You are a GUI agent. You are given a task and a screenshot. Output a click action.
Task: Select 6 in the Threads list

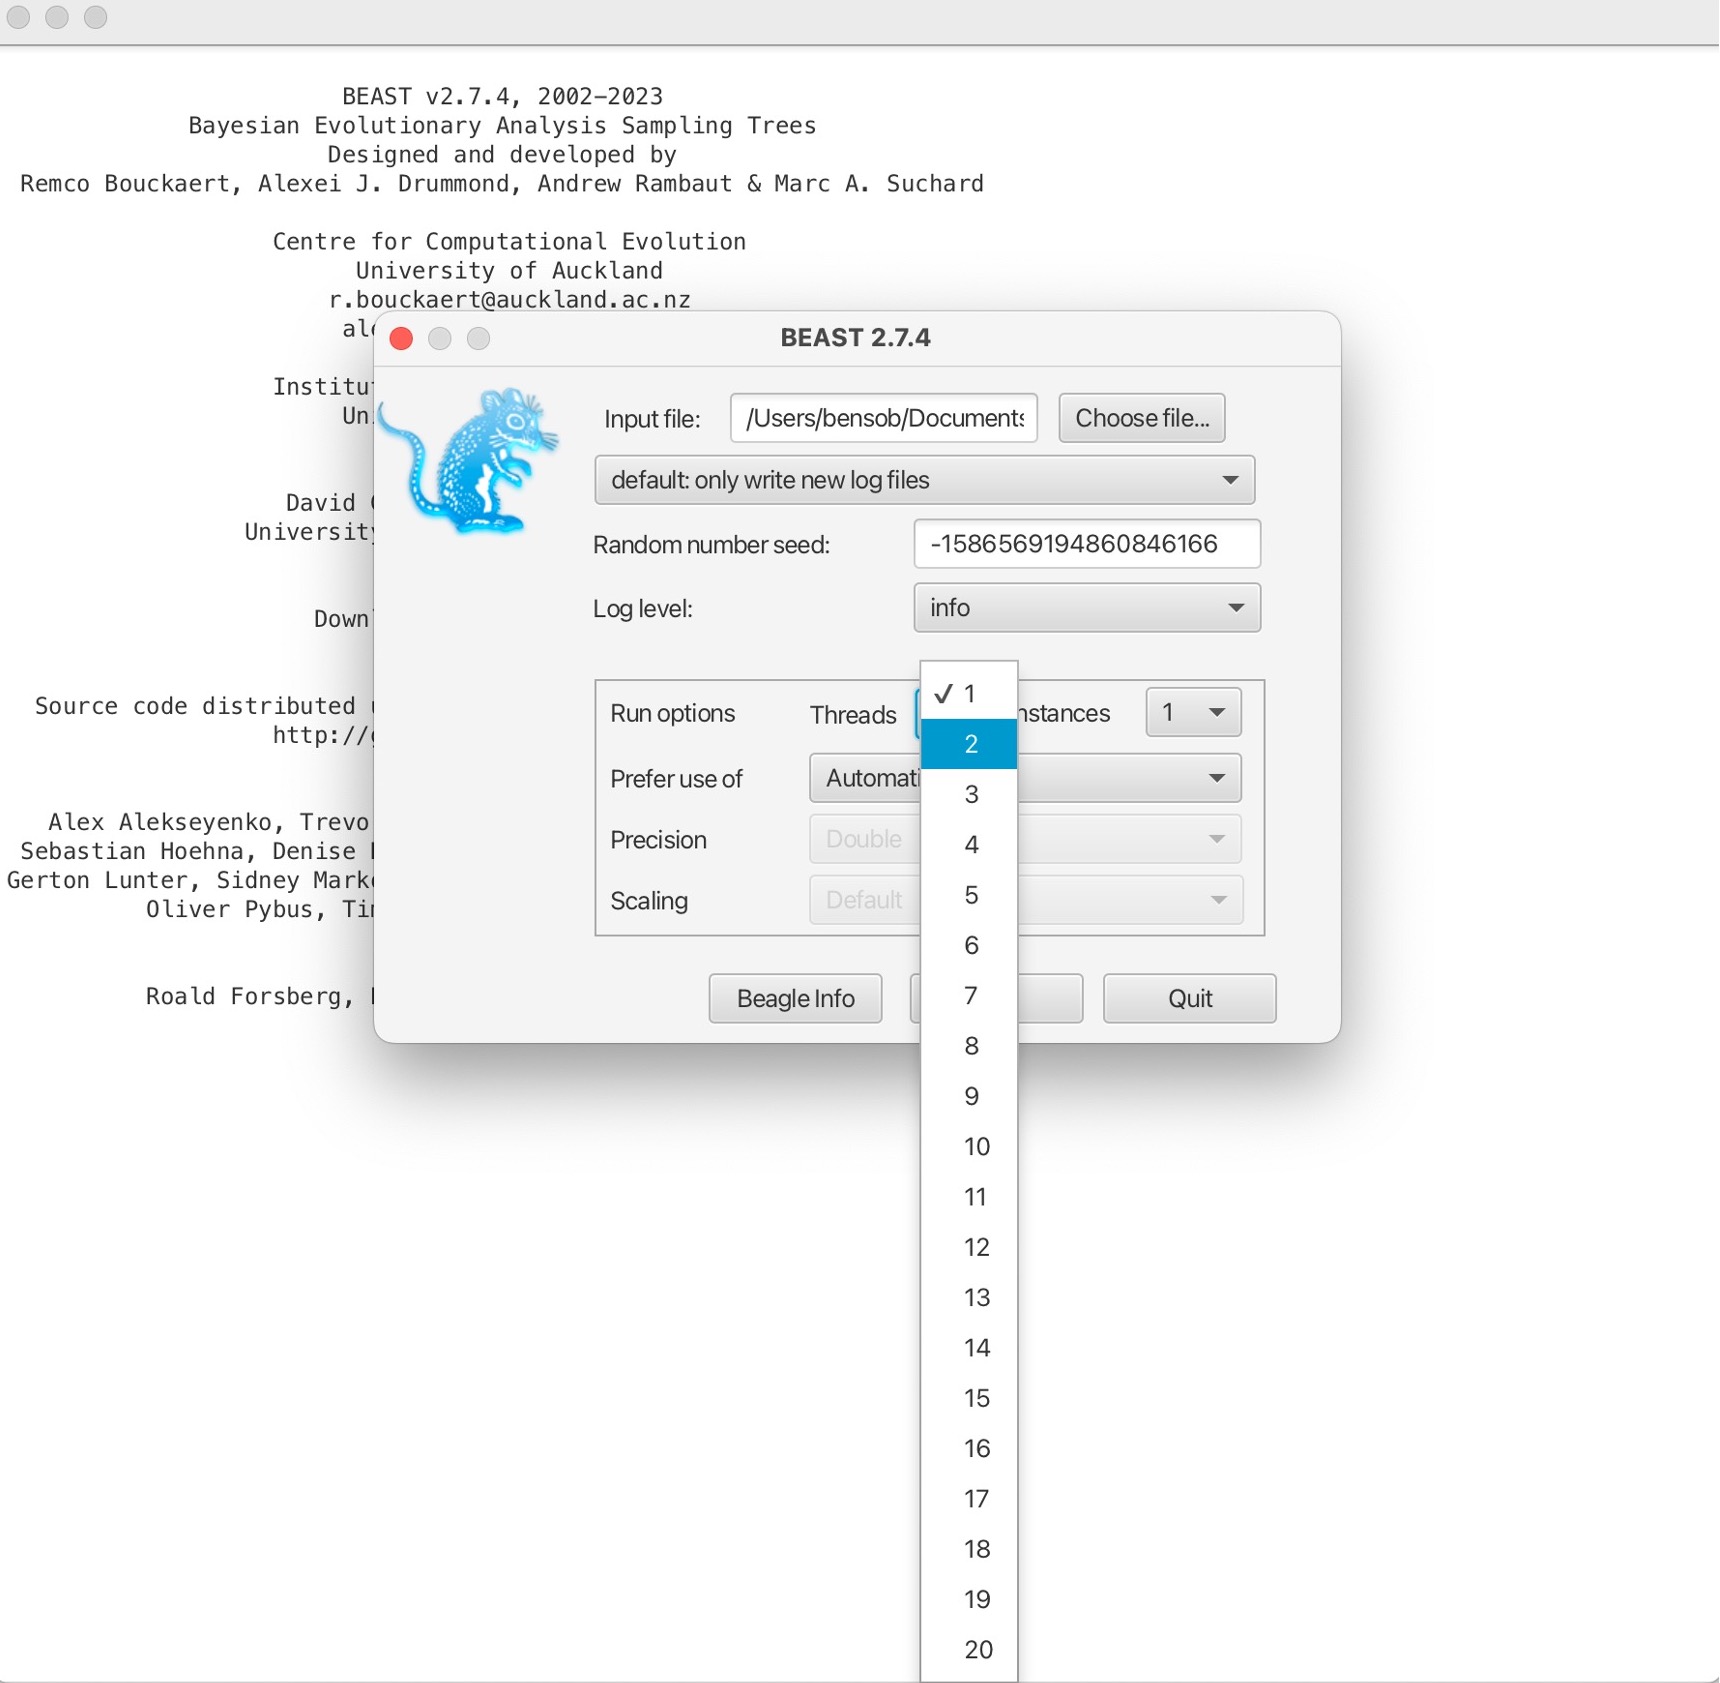(969, 945)
